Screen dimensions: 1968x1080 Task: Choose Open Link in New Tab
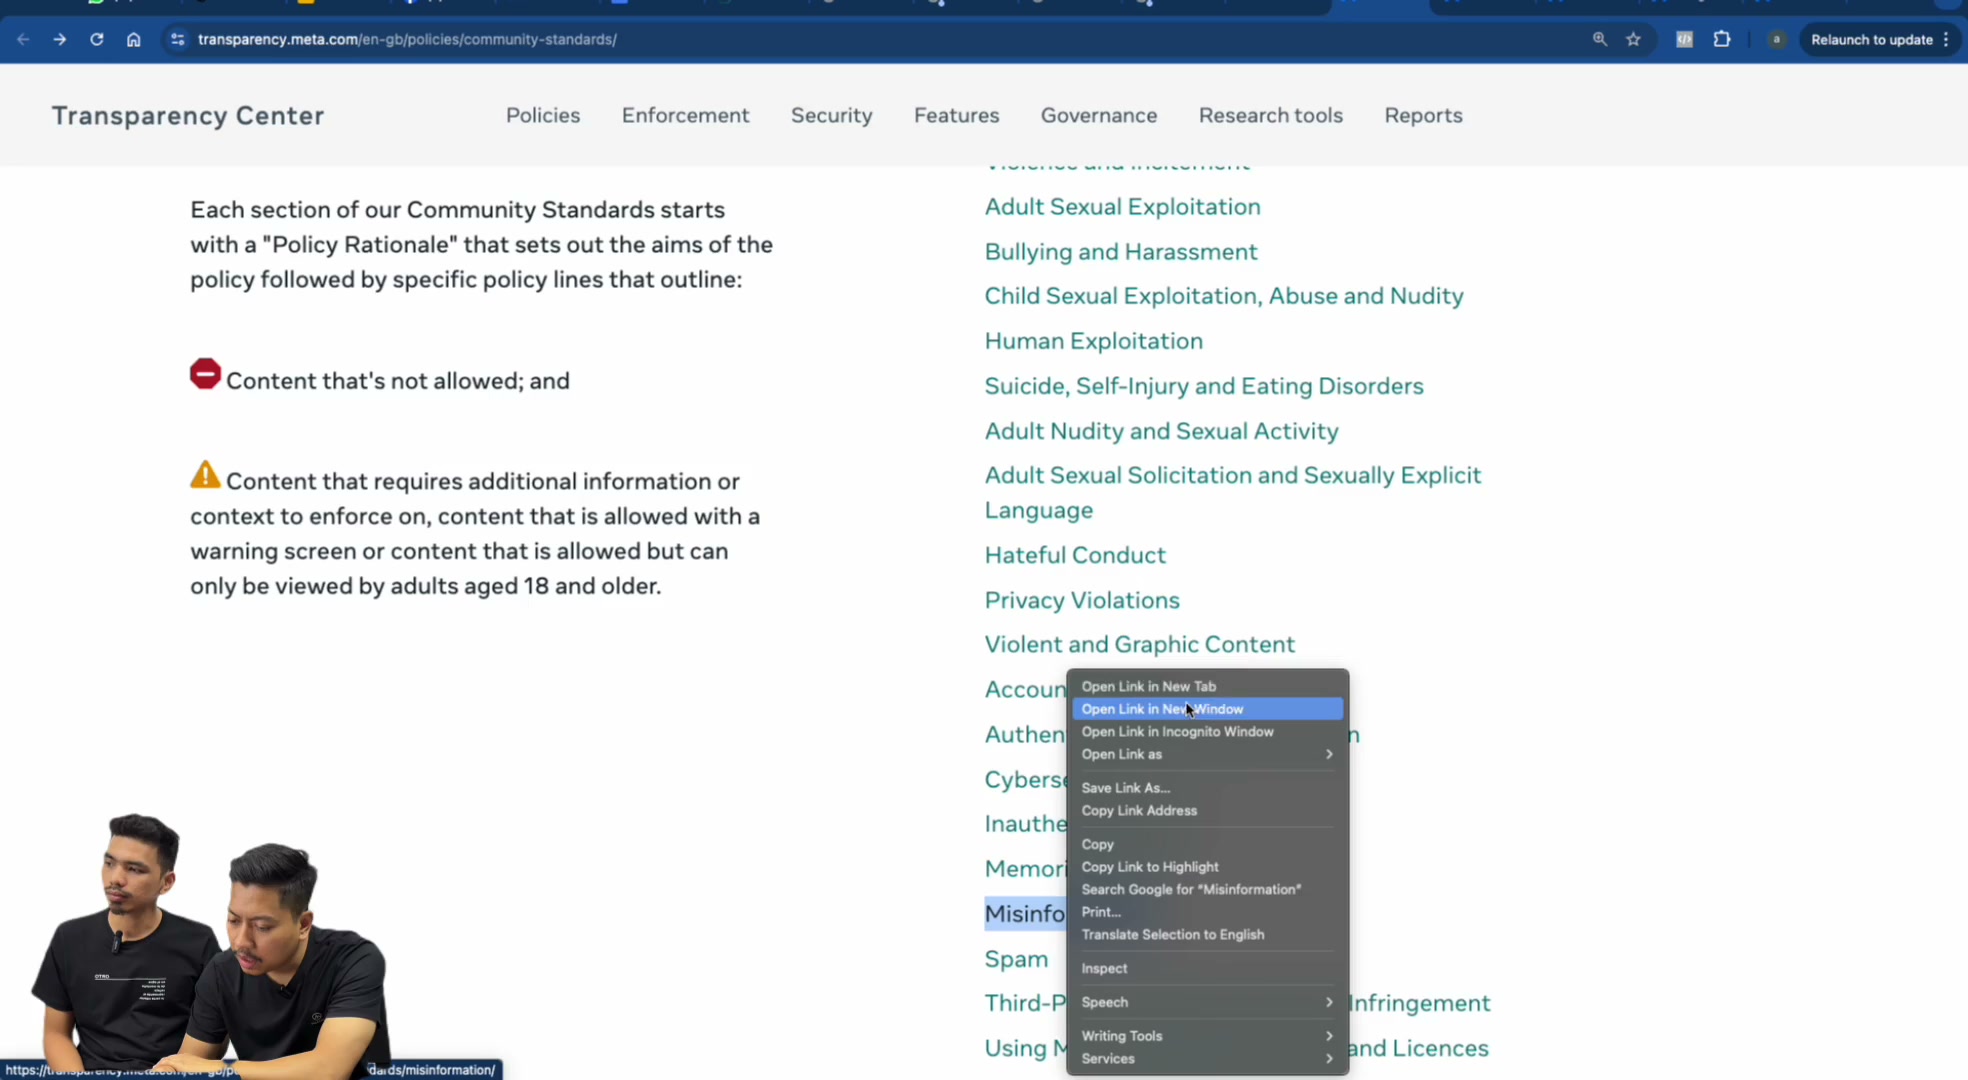click(1208, 686)
